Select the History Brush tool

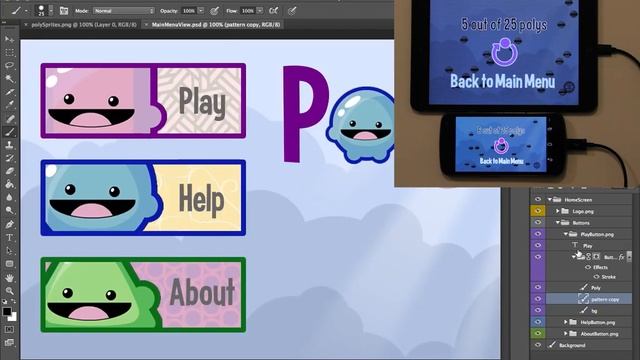coord(9,158)
